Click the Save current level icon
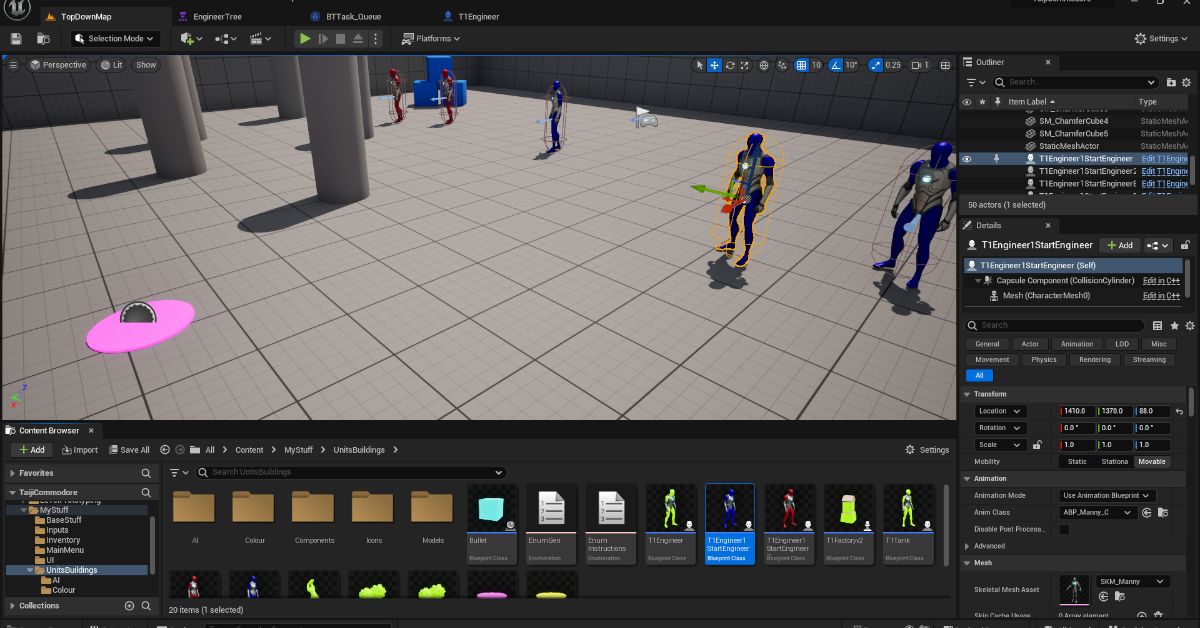This screenshot has width=1200, height=628. (16, 39)
